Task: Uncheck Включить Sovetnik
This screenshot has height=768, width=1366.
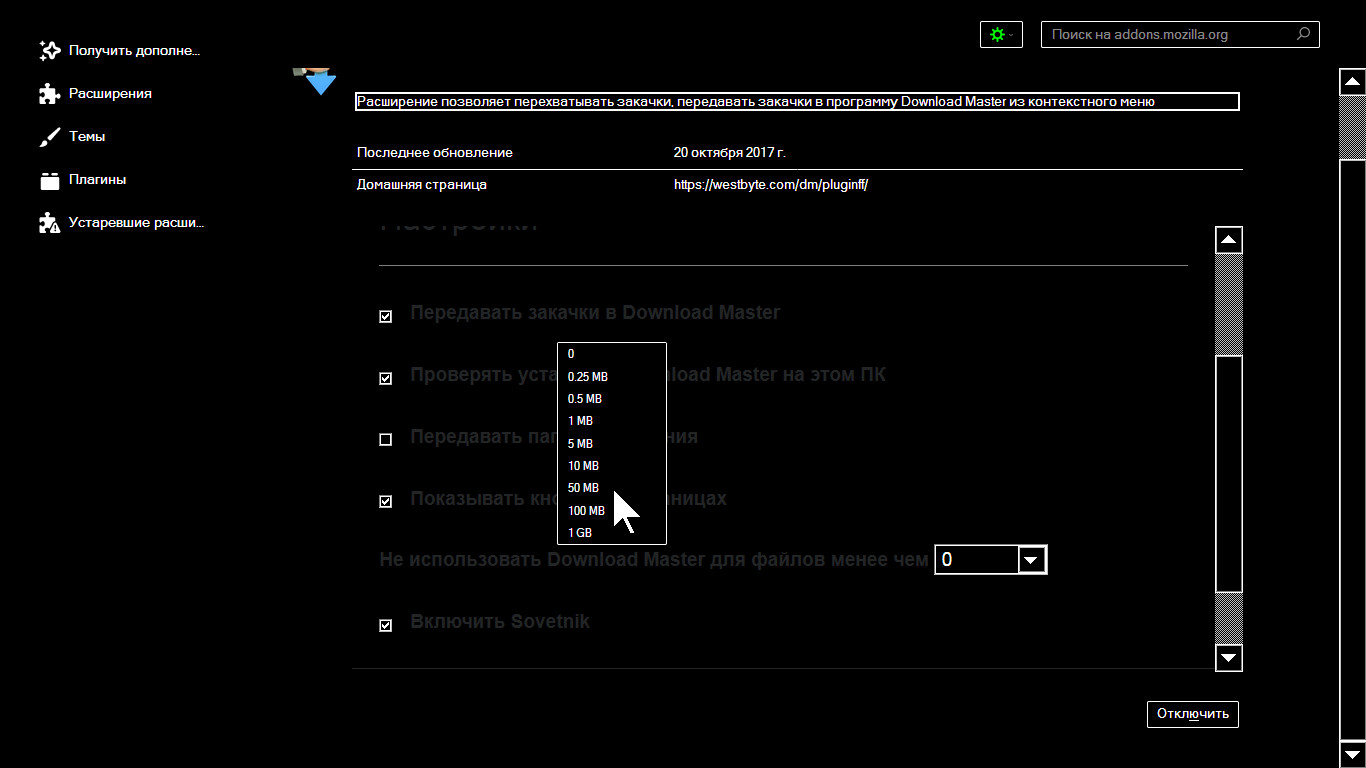Action: tap(386, 626)
